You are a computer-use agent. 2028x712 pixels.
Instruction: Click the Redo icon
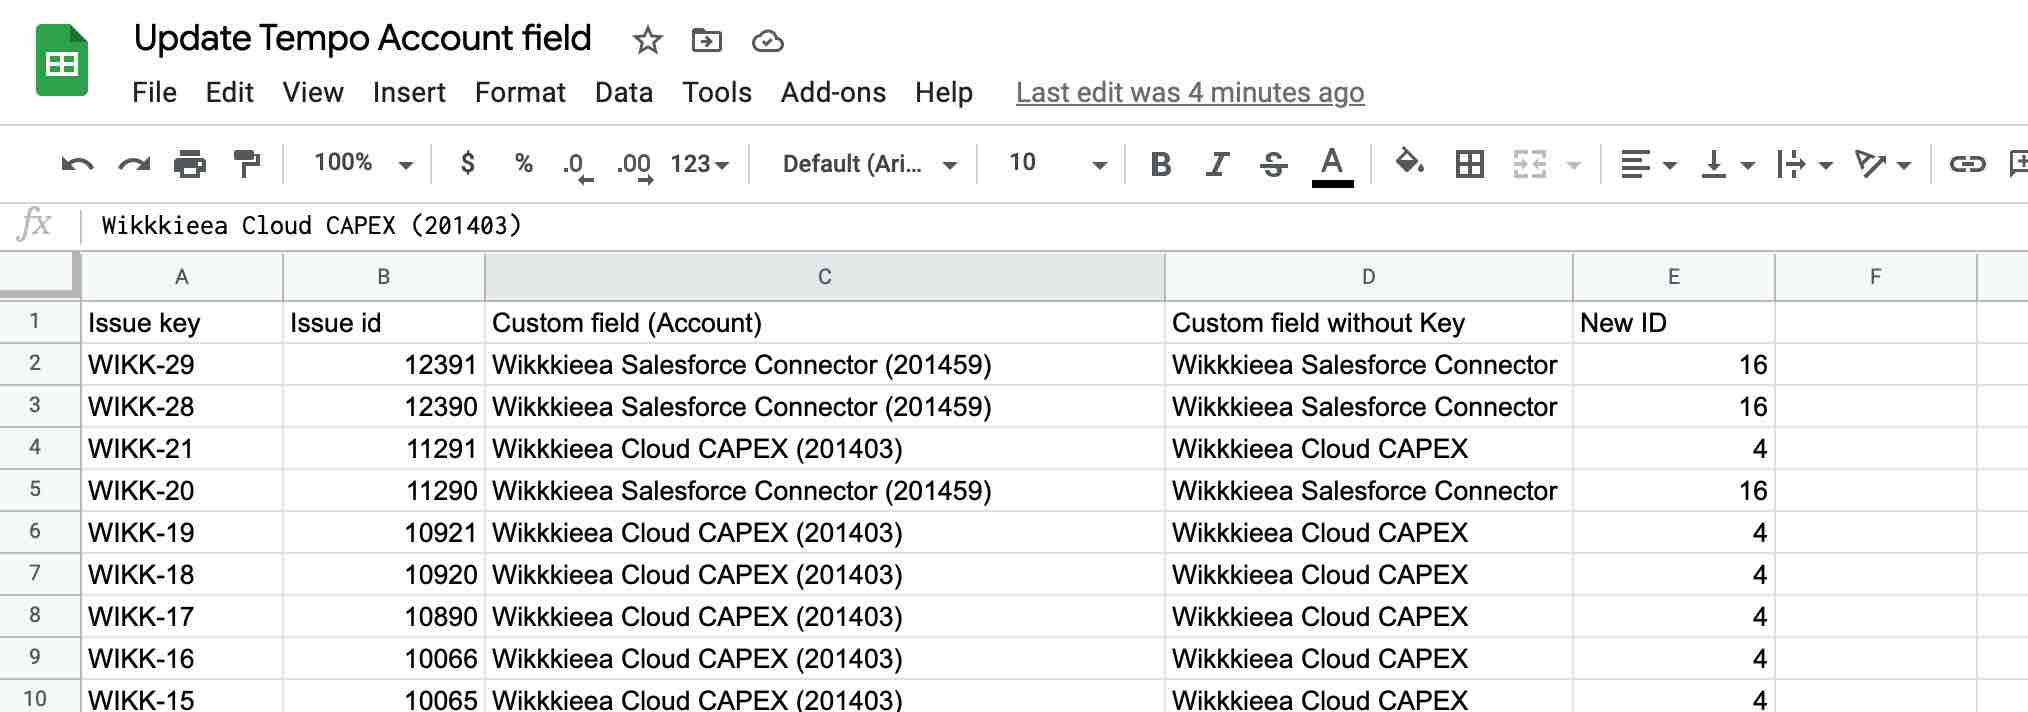point(133,163)
